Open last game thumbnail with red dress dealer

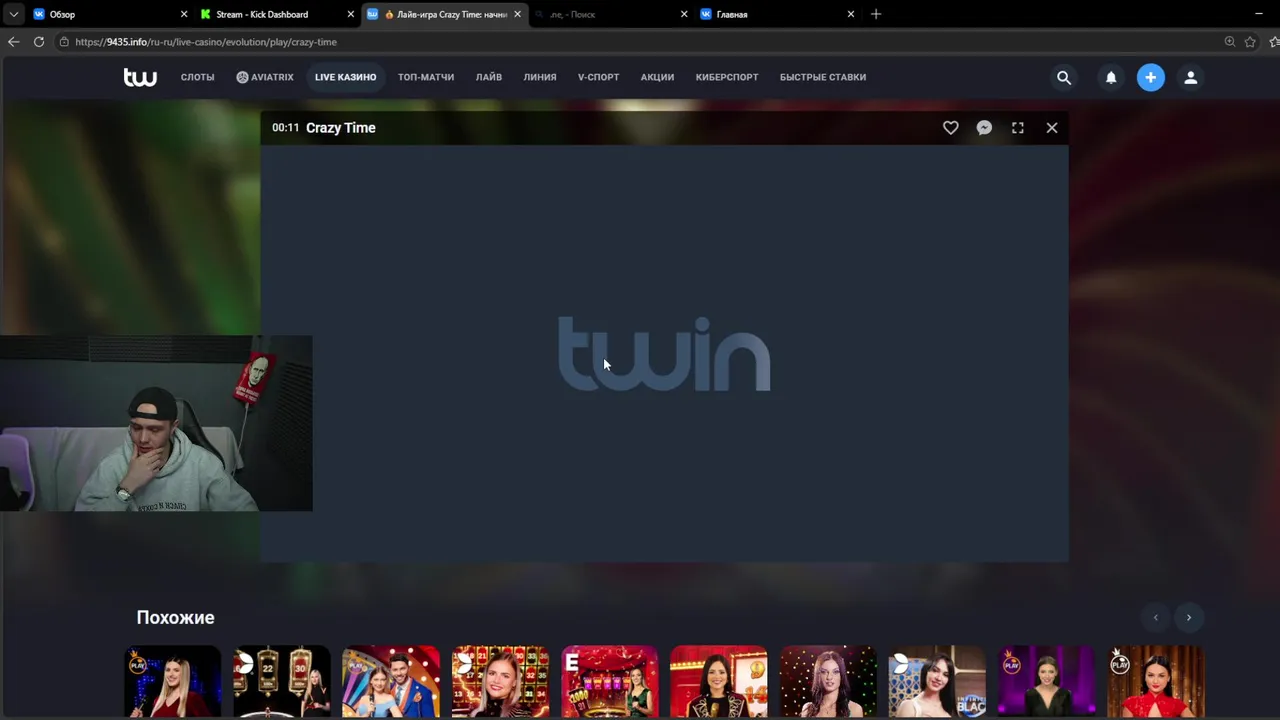(x=1155, y=682)
